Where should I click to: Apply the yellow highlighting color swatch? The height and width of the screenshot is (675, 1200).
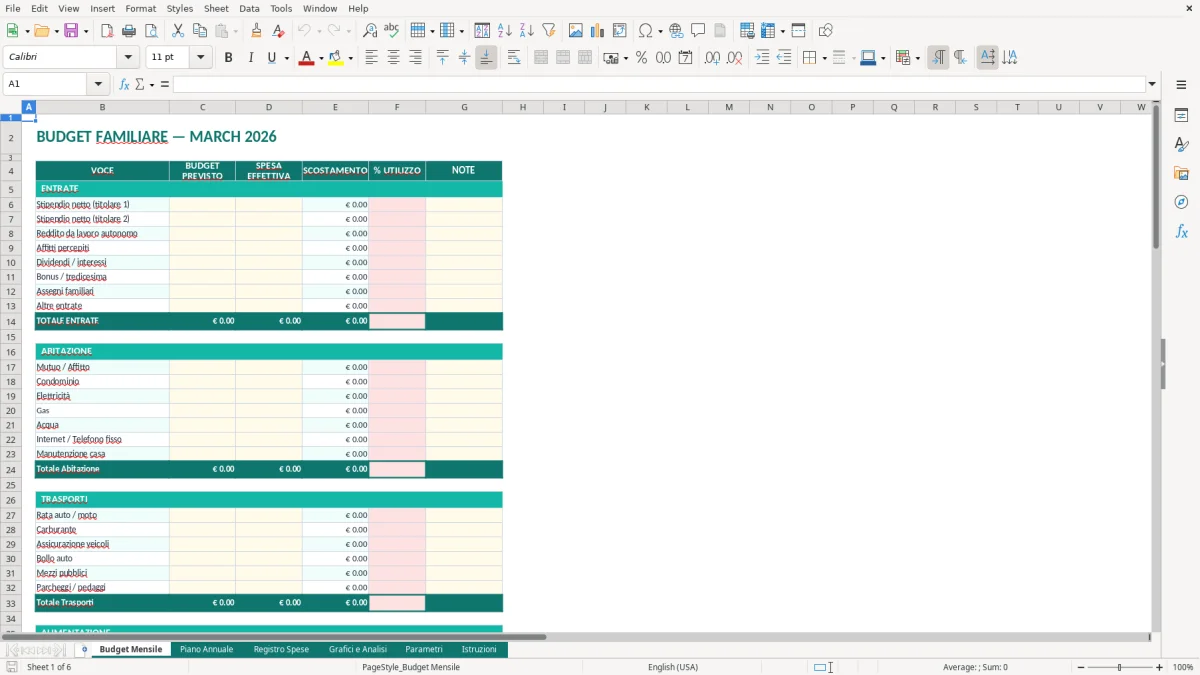pos(336,58)
